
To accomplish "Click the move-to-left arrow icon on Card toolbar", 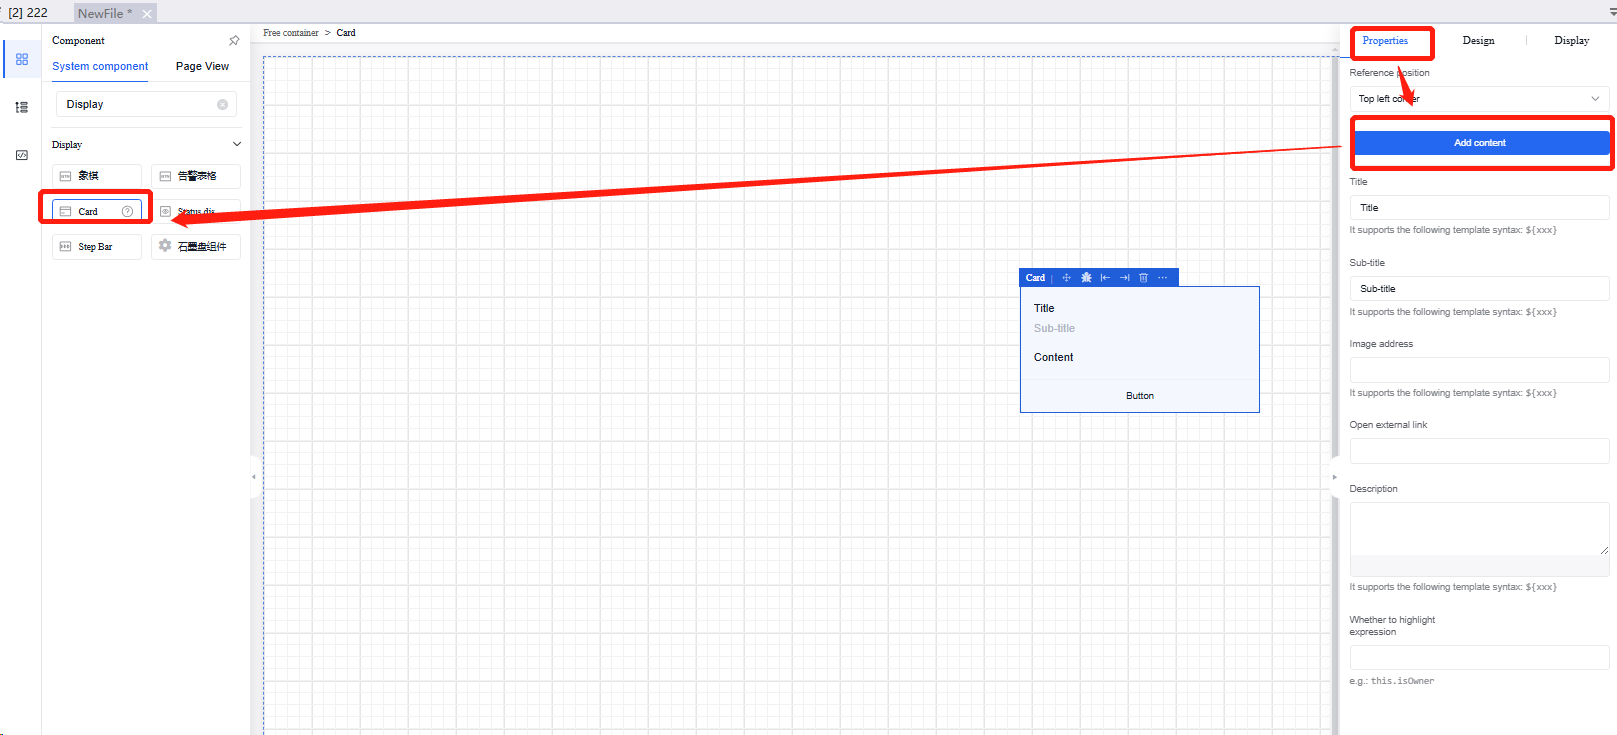I will coord(1105,278).
